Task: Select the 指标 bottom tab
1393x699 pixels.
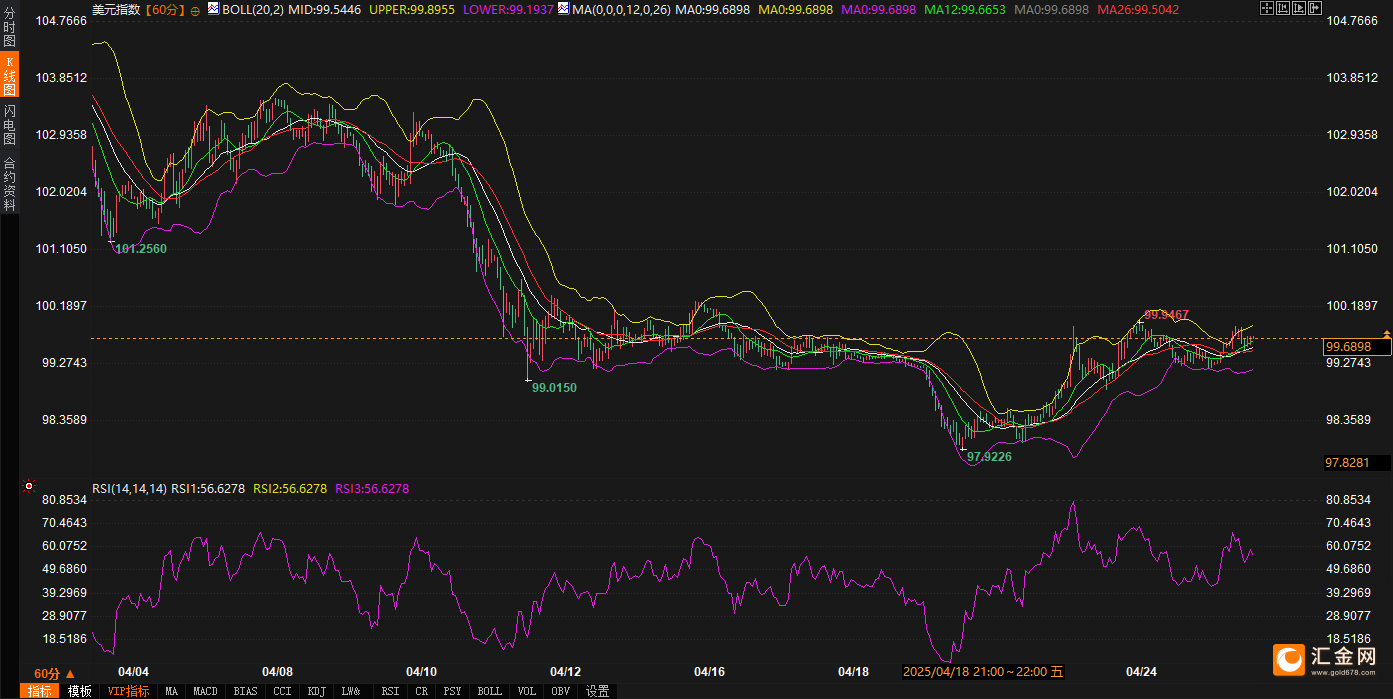Action: click(x=40, y=691)
